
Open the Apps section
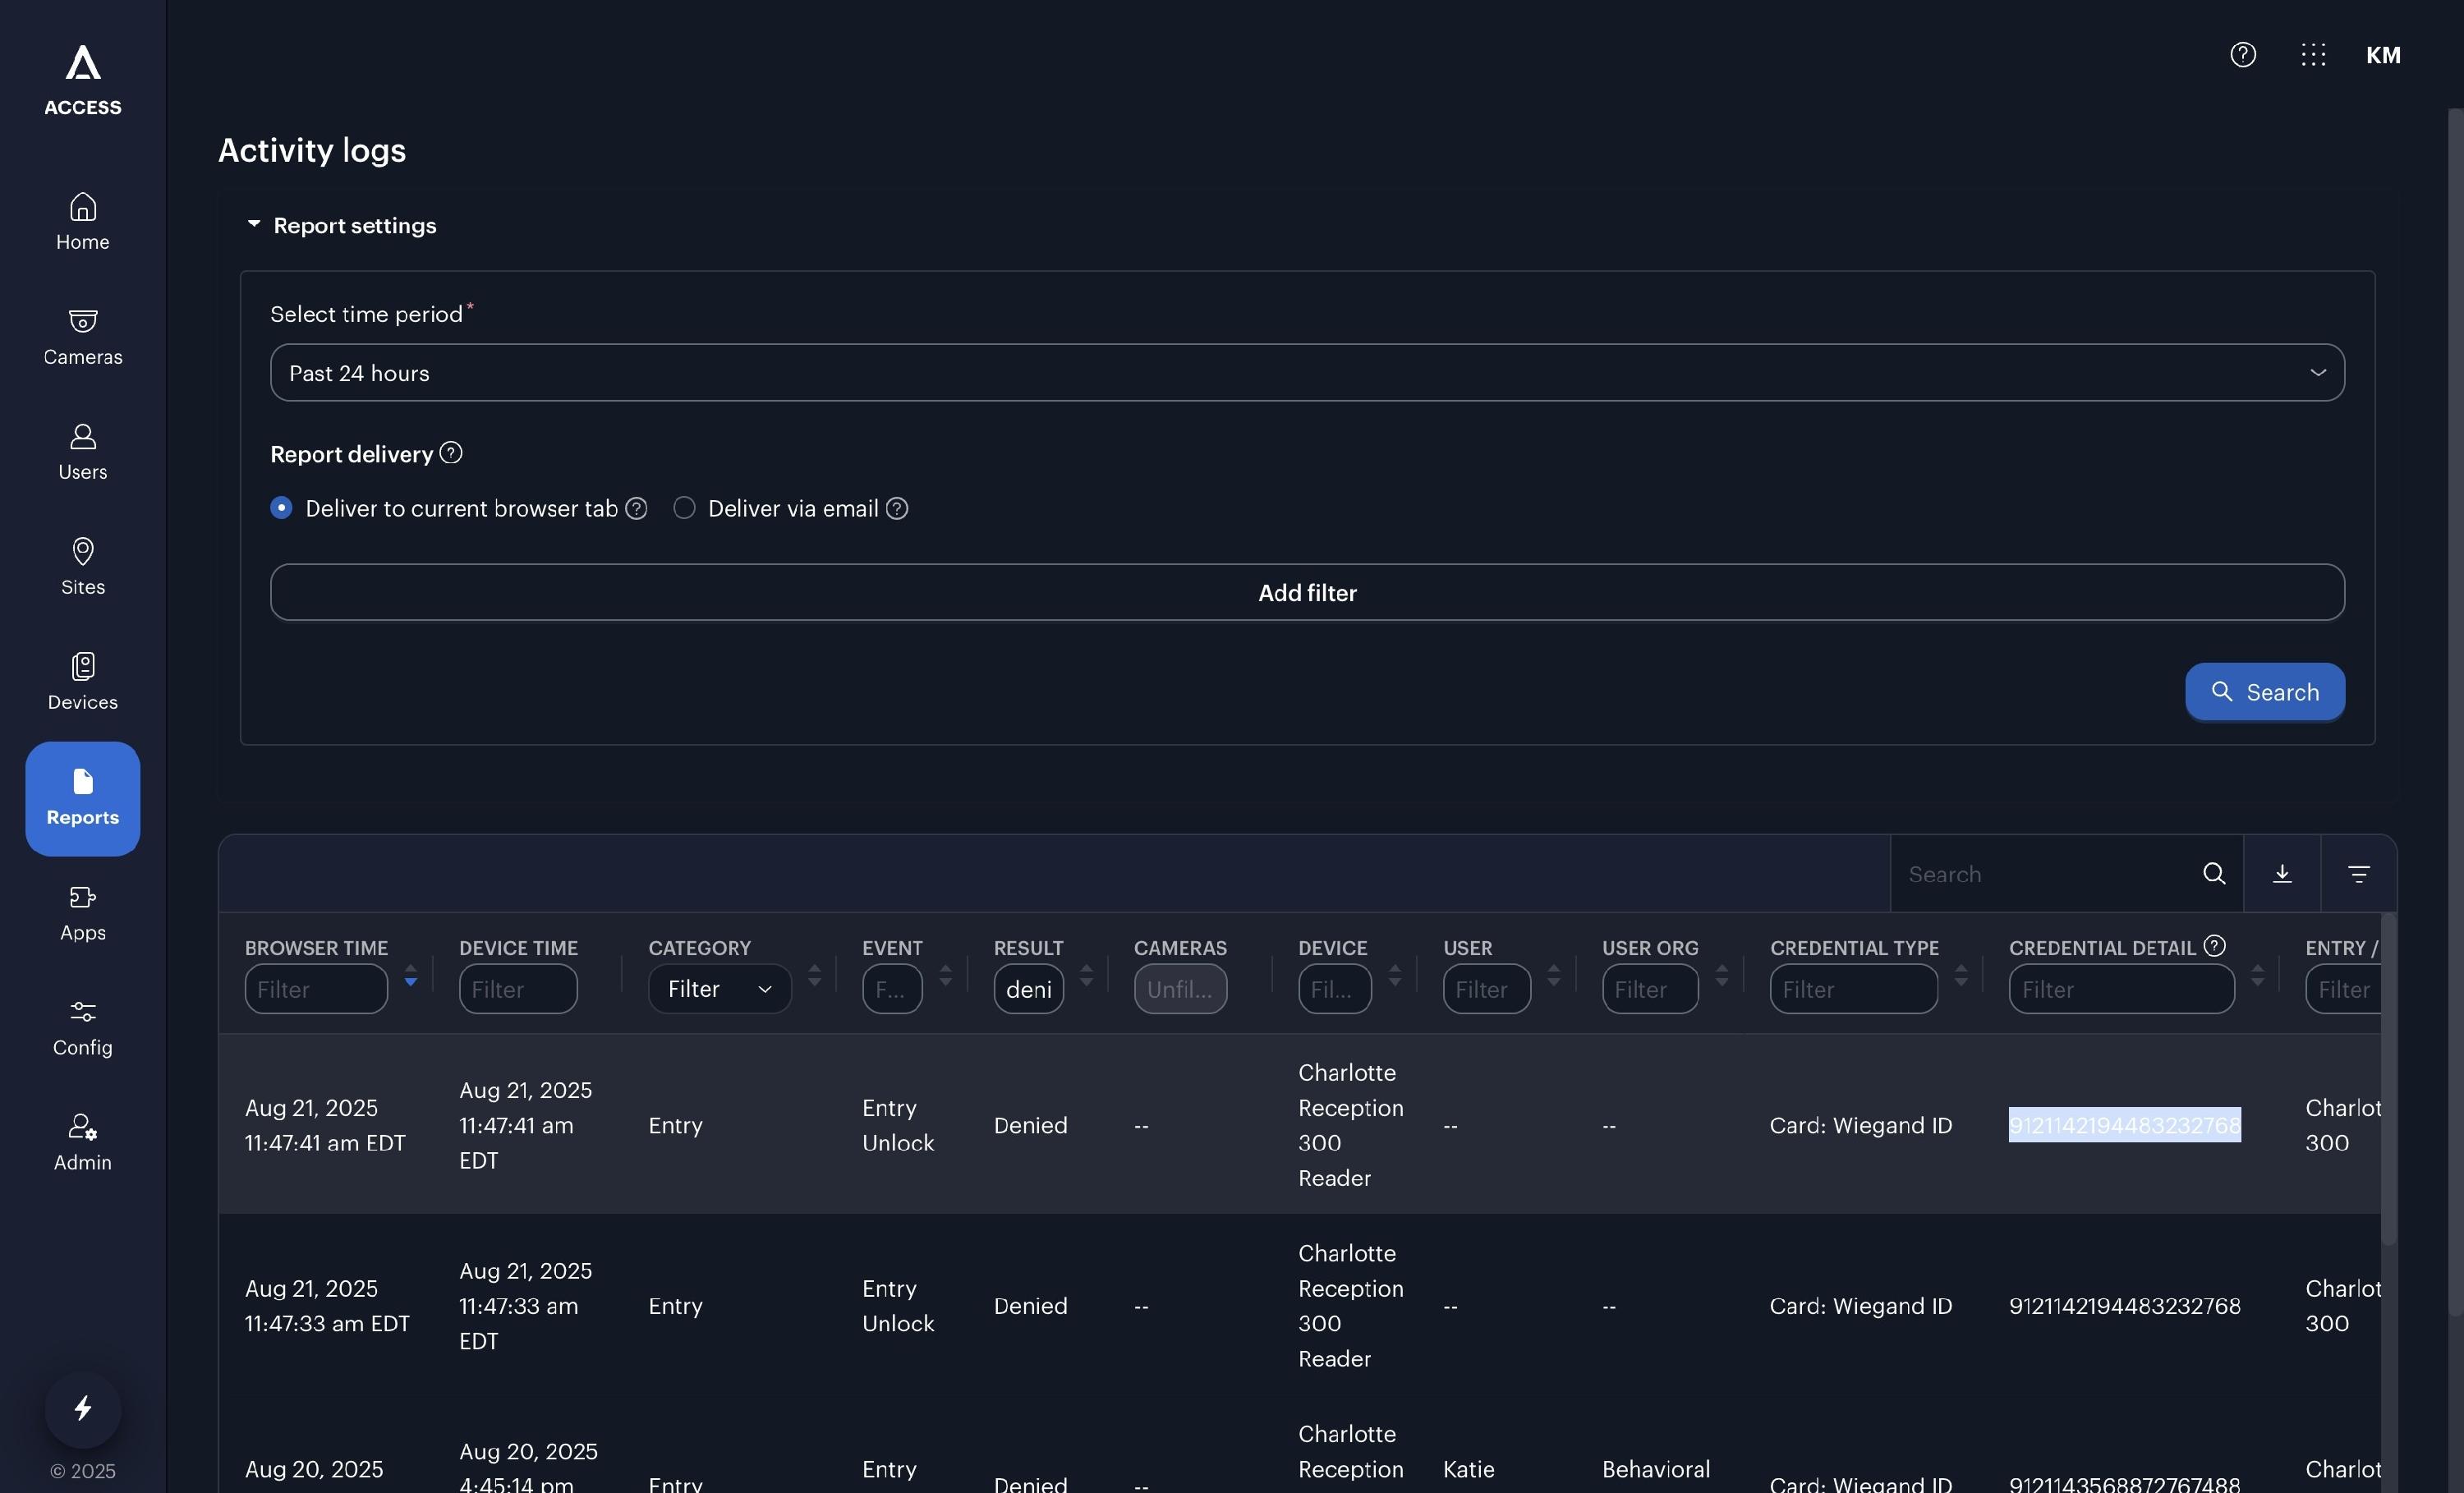[x=83, y=913]
